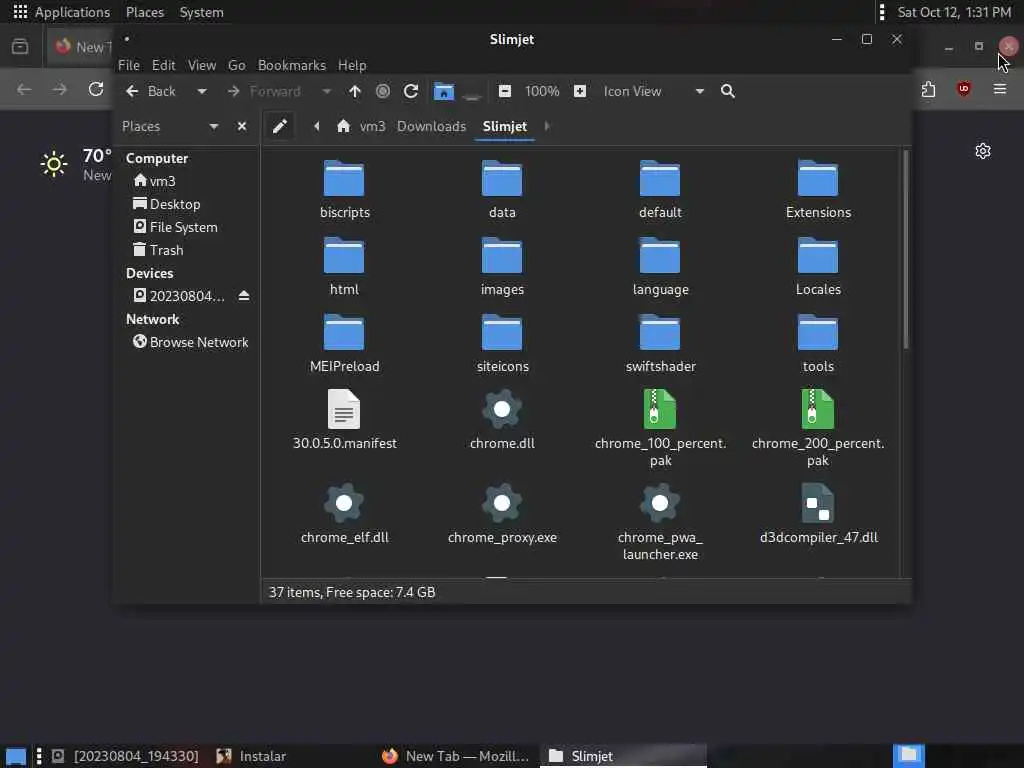
Task: Open the home folder toolbar icon
Action: [443, 91]
